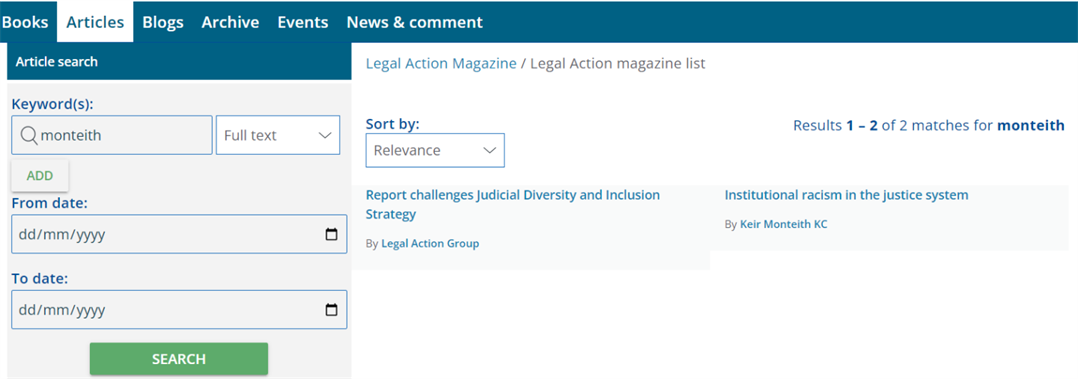Click the Keir Monteith KC author link
The height and width of the screenshot is (379, 1078).
click(783, 224)
